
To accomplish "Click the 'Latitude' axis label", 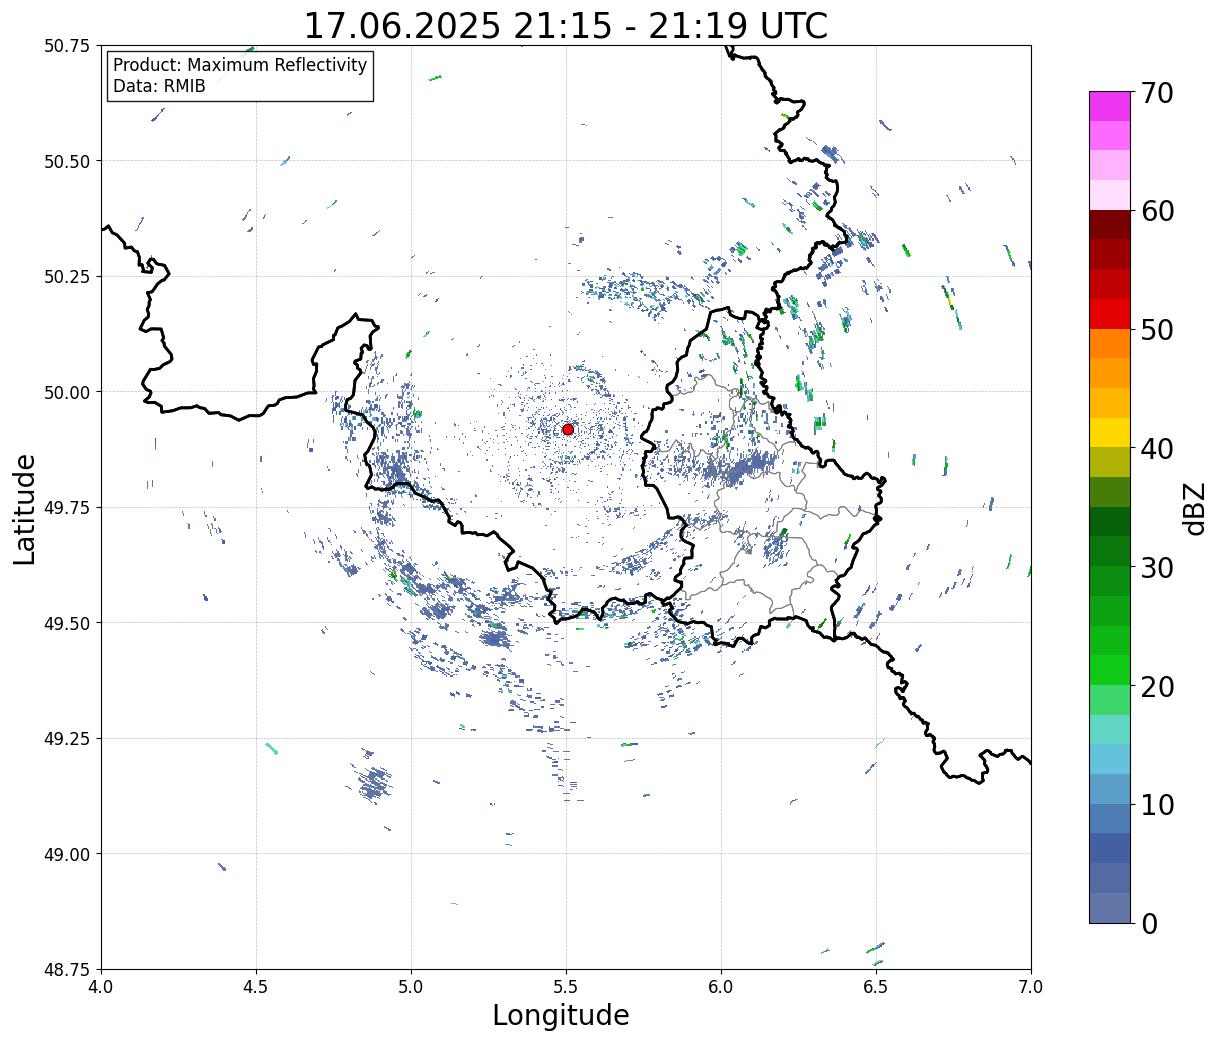I will (x=25, y=508).
